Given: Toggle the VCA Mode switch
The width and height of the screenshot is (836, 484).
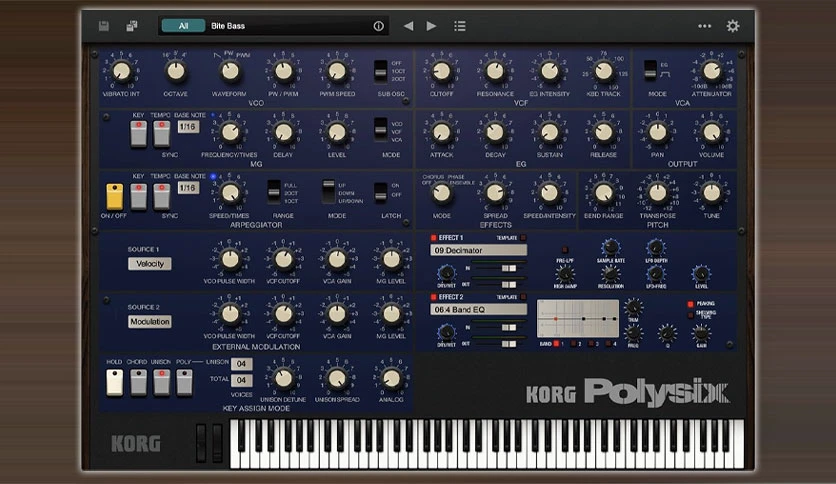Looking at the screenshot, I should (x=650, y=70).
